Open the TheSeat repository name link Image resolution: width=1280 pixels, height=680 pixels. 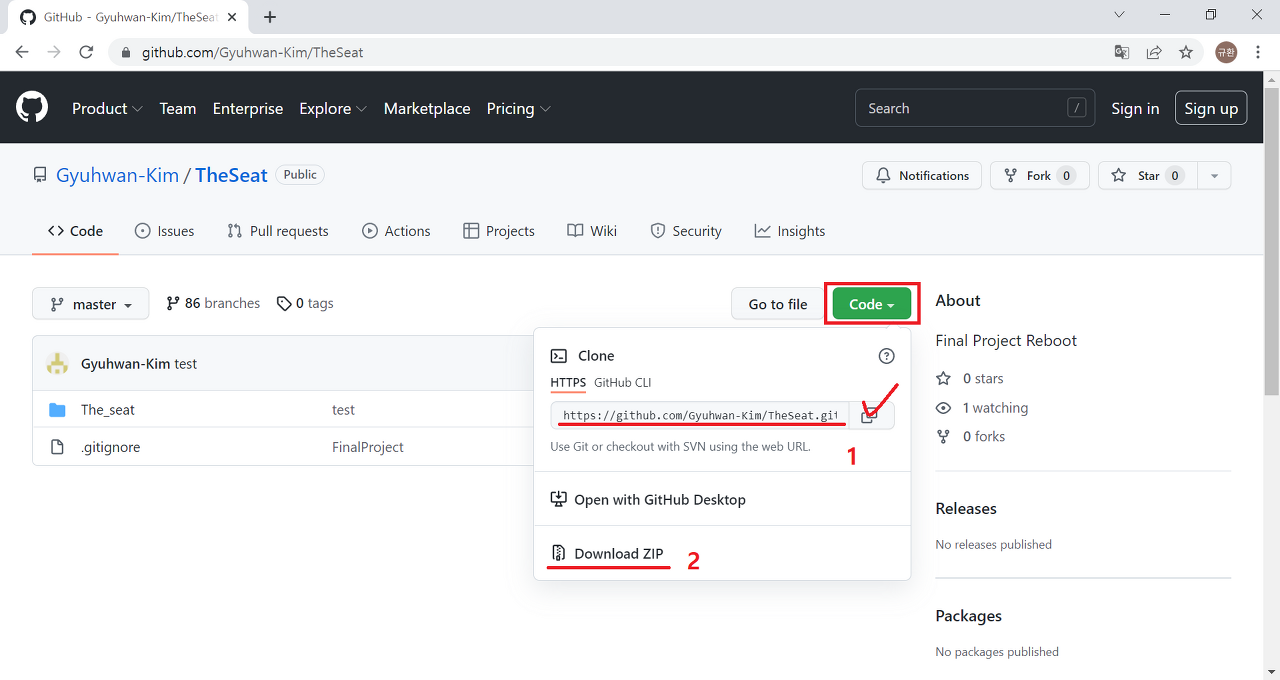(231, 175)
